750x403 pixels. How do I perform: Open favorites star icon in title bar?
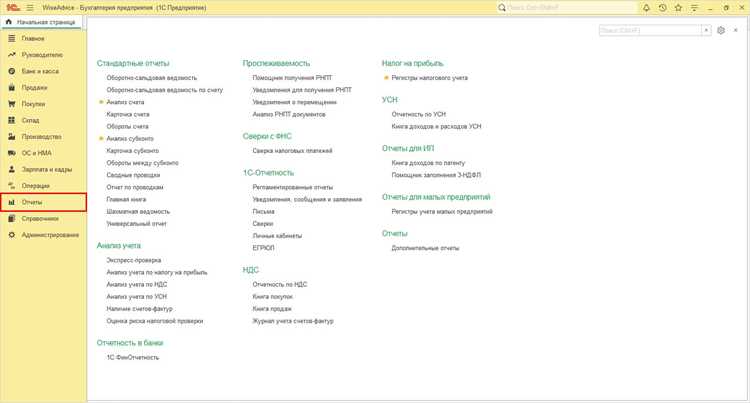pyautogui.click(x=678, y=8)
